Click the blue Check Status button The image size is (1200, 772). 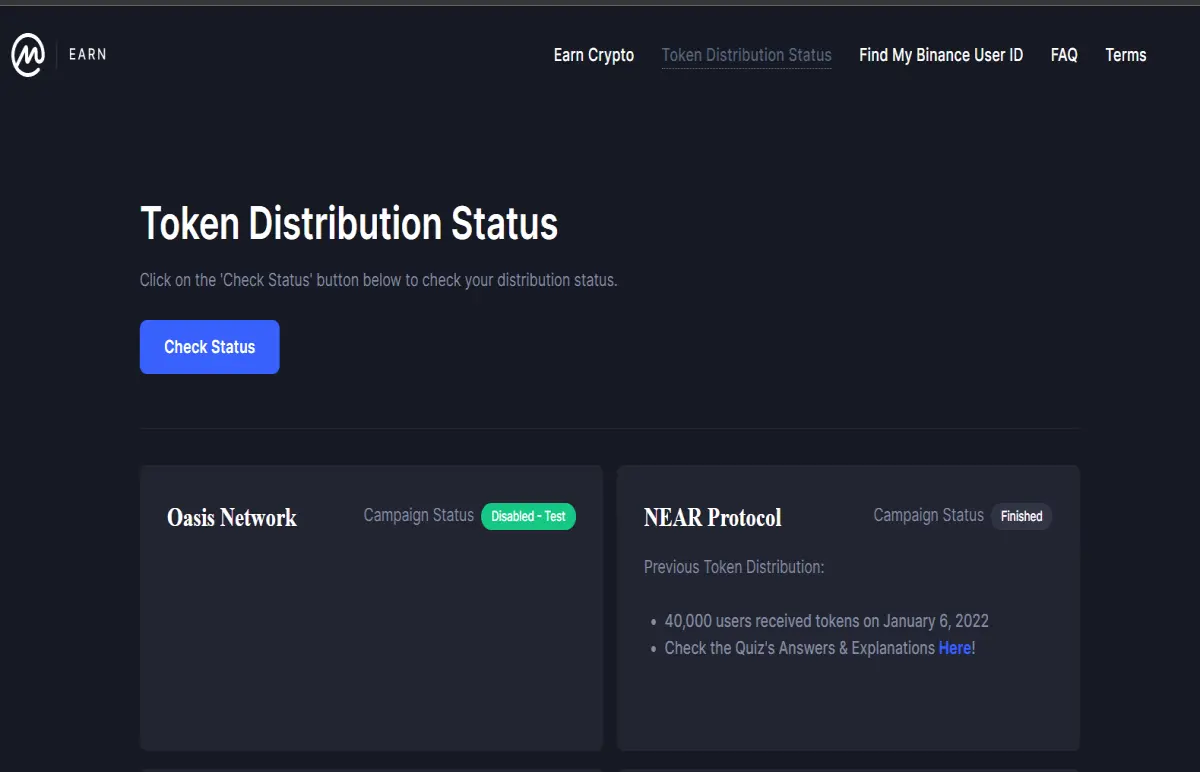coord(210,347)
